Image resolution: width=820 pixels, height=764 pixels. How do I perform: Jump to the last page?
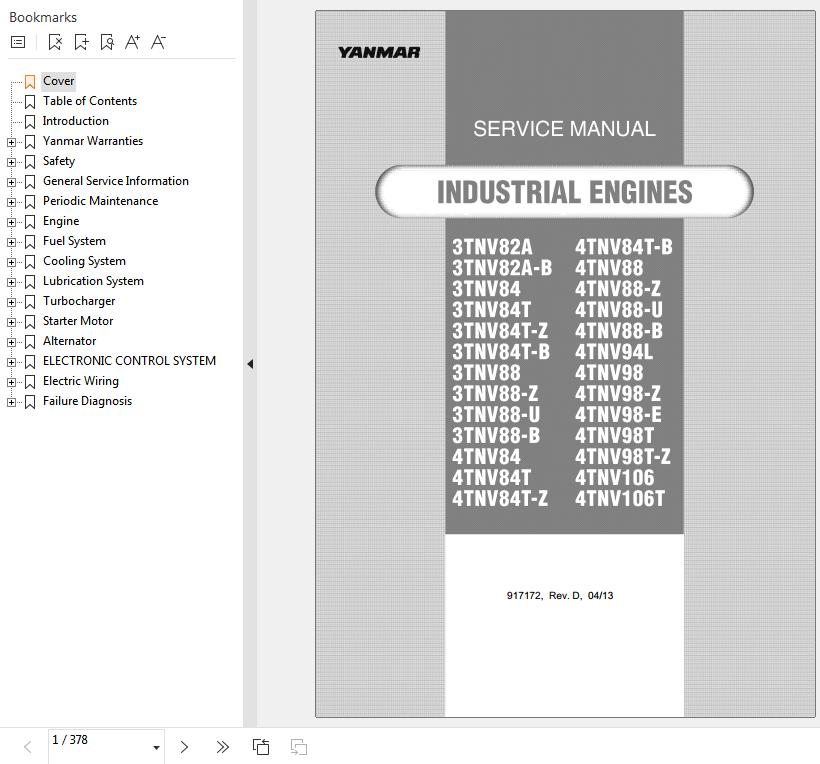point(222,747)
